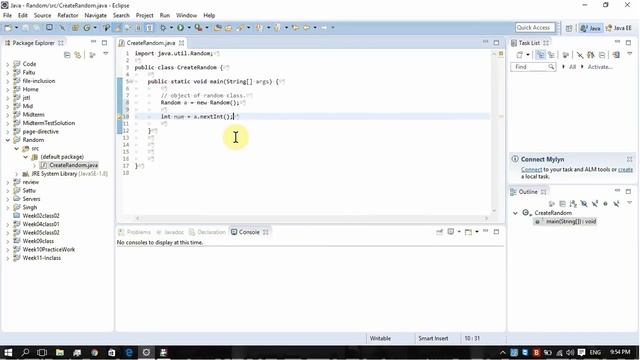The width and height of the screenshot is (640, 360).
Task: Run the program with green Run button
Action: (180, 28)
